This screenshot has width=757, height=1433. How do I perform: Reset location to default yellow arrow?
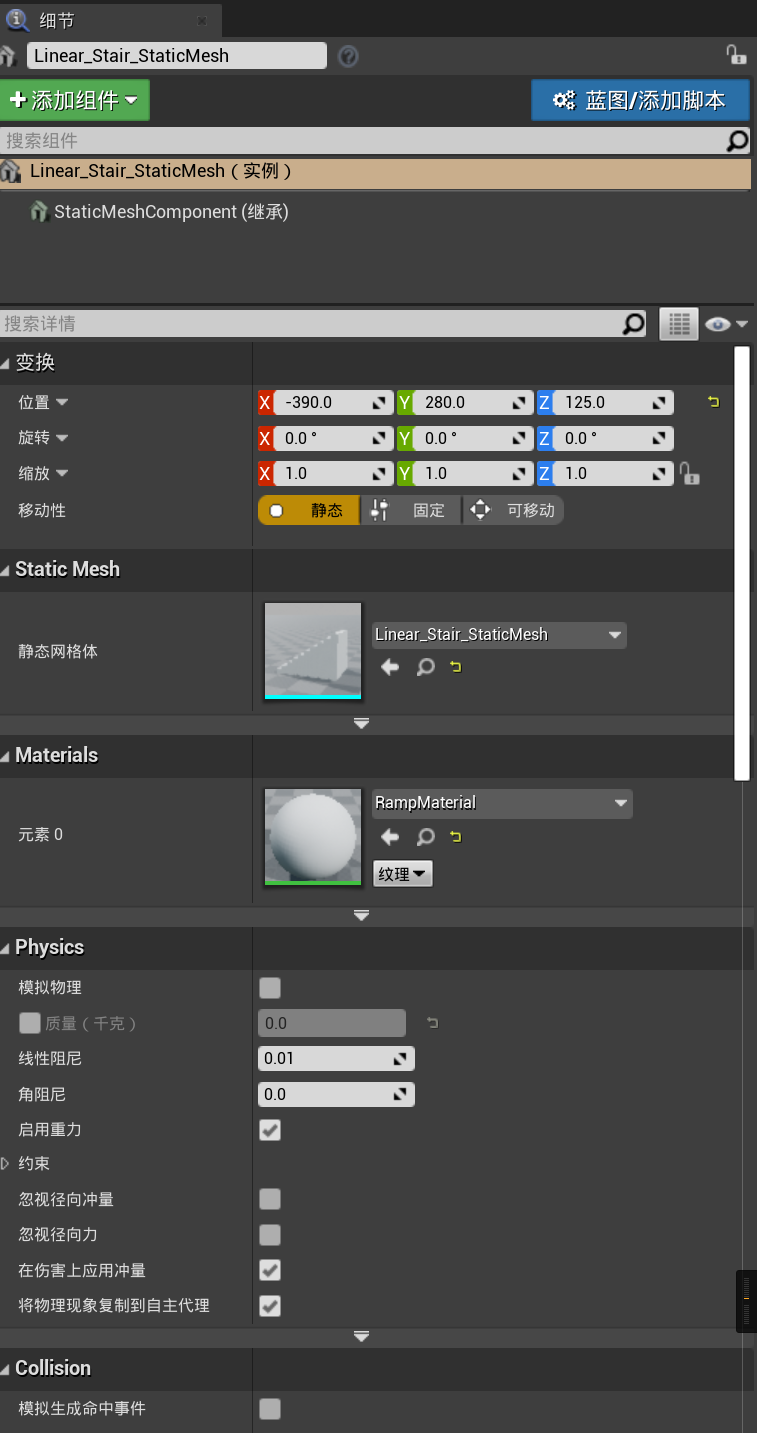tap(713, 402)
